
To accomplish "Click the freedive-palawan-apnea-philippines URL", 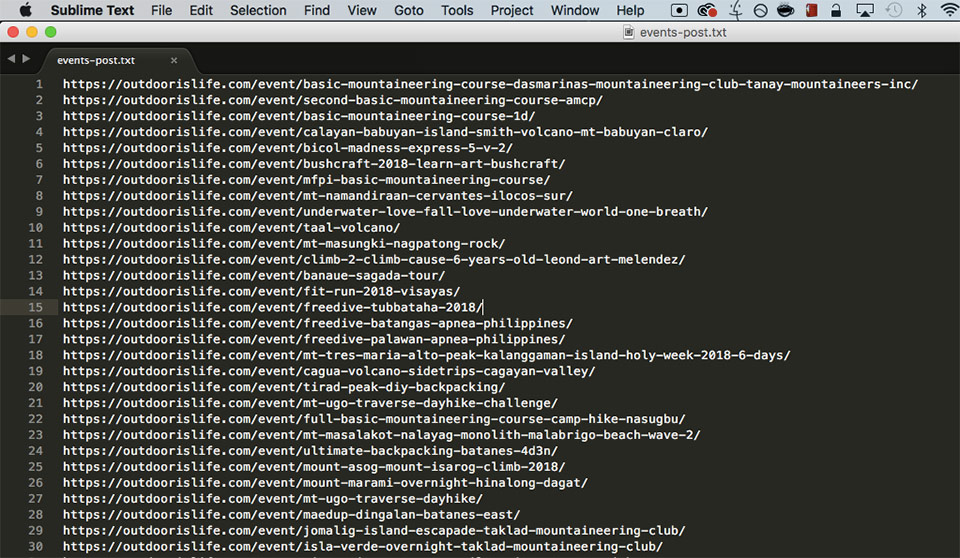I will tap(314, 339).
